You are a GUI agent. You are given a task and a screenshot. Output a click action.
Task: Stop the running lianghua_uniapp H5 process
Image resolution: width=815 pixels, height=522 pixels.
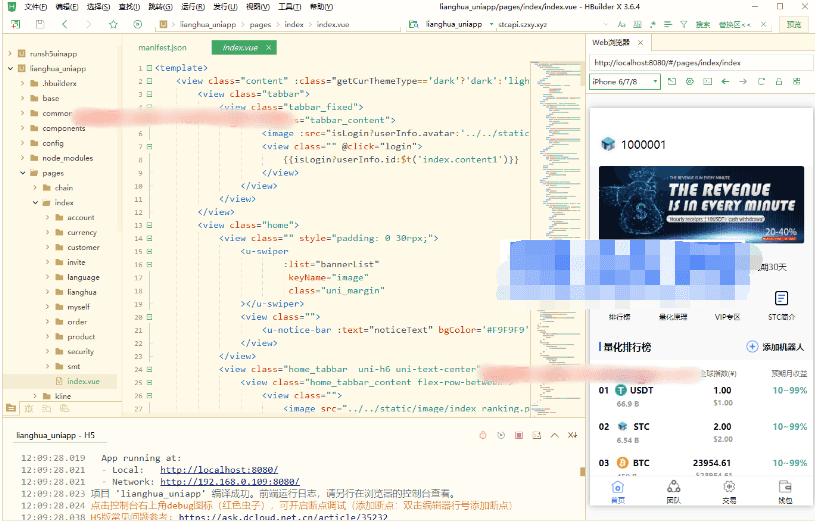[519, 435]
